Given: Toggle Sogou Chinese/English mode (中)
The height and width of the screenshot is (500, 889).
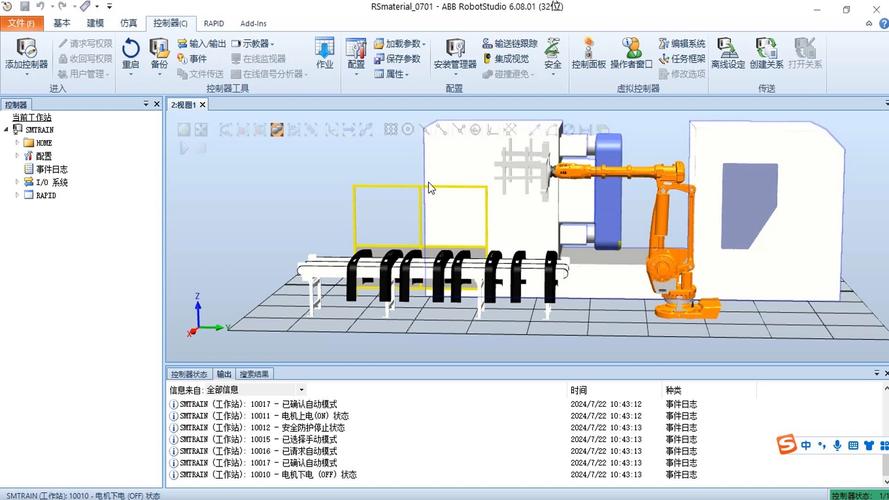Looking at the screenshot, I should (x=806, y=446).
